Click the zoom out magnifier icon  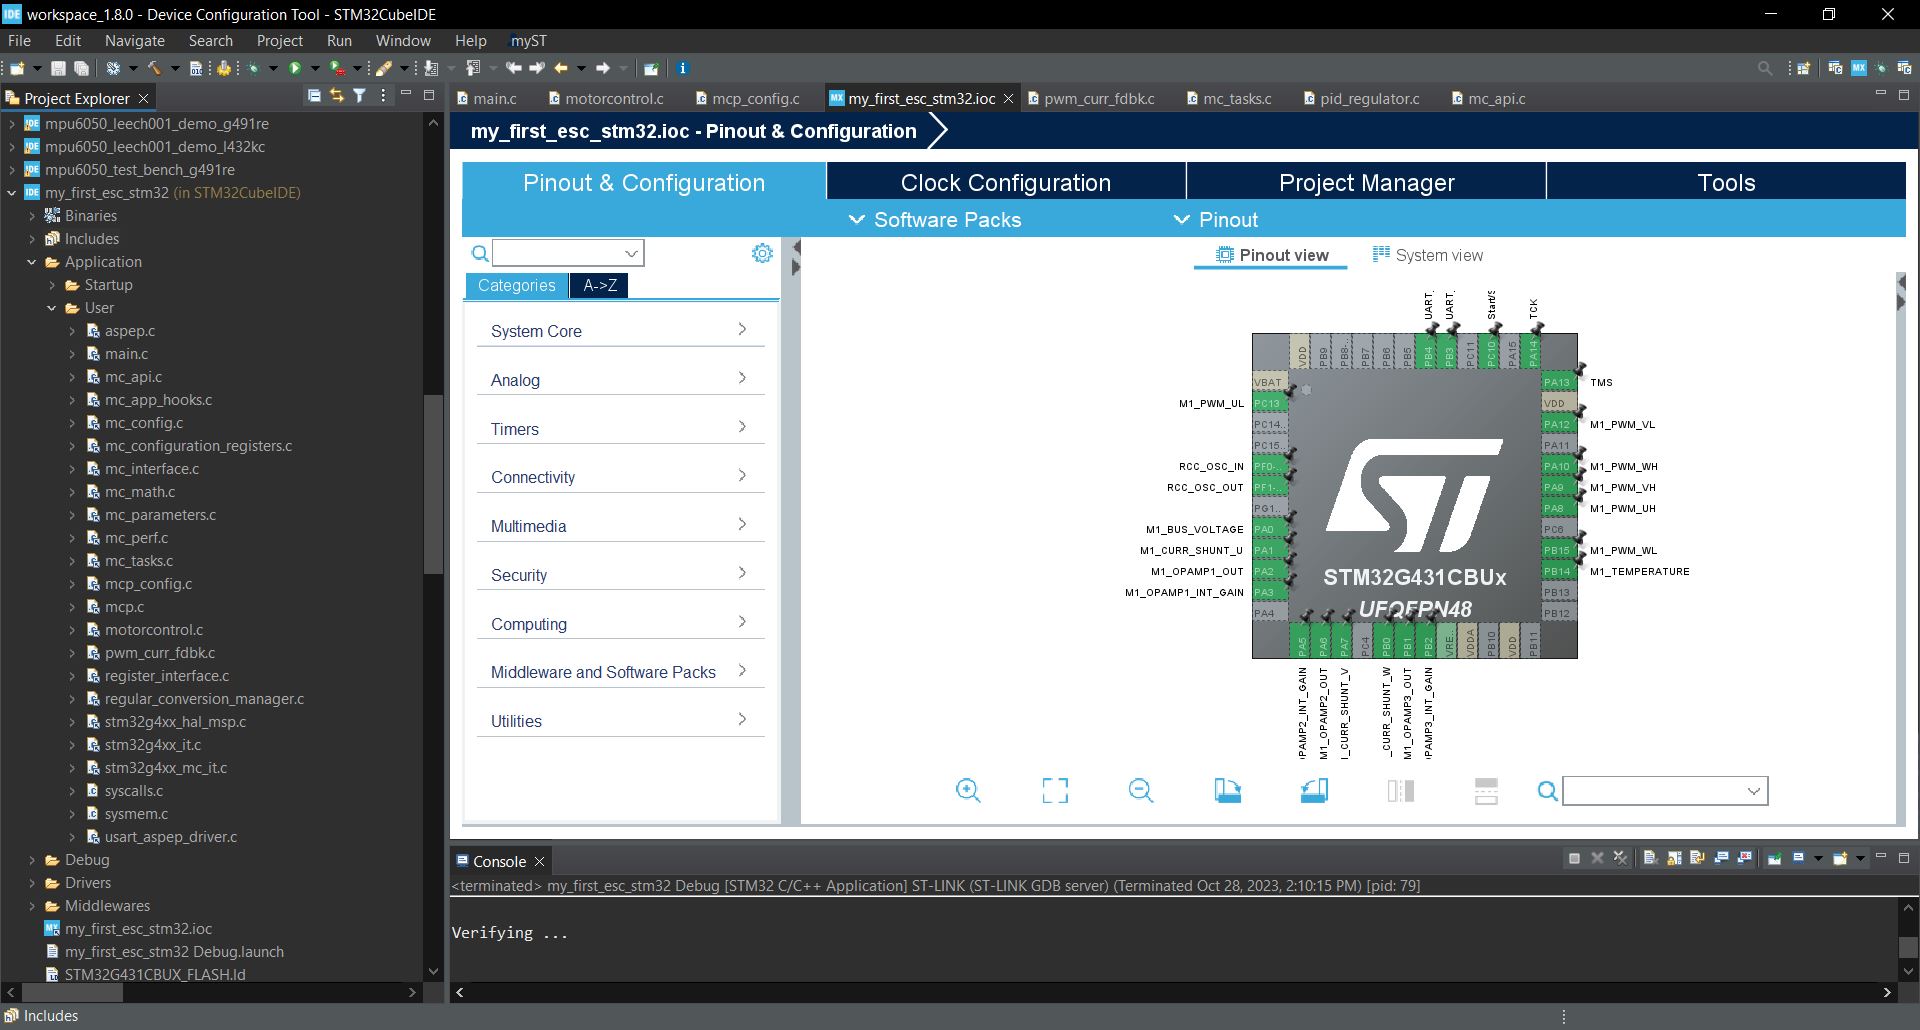(x=1140, y=791)
